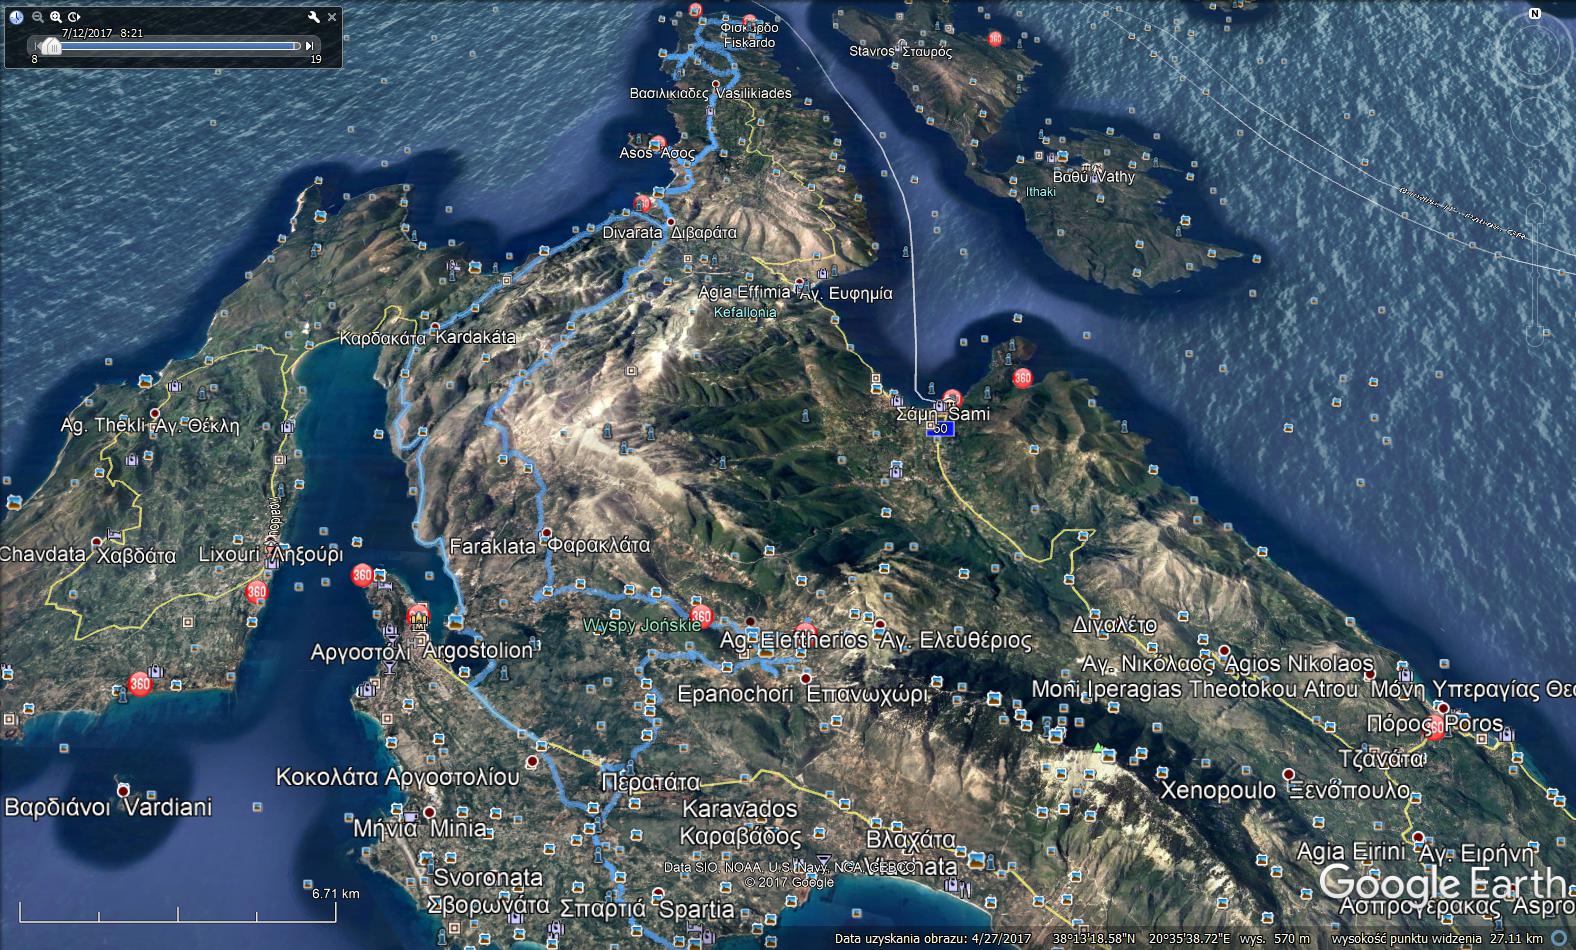Viewport: 1576px width, 950px height.
Task: Open time slider options wrench
Action: click(x=314, y=17)
